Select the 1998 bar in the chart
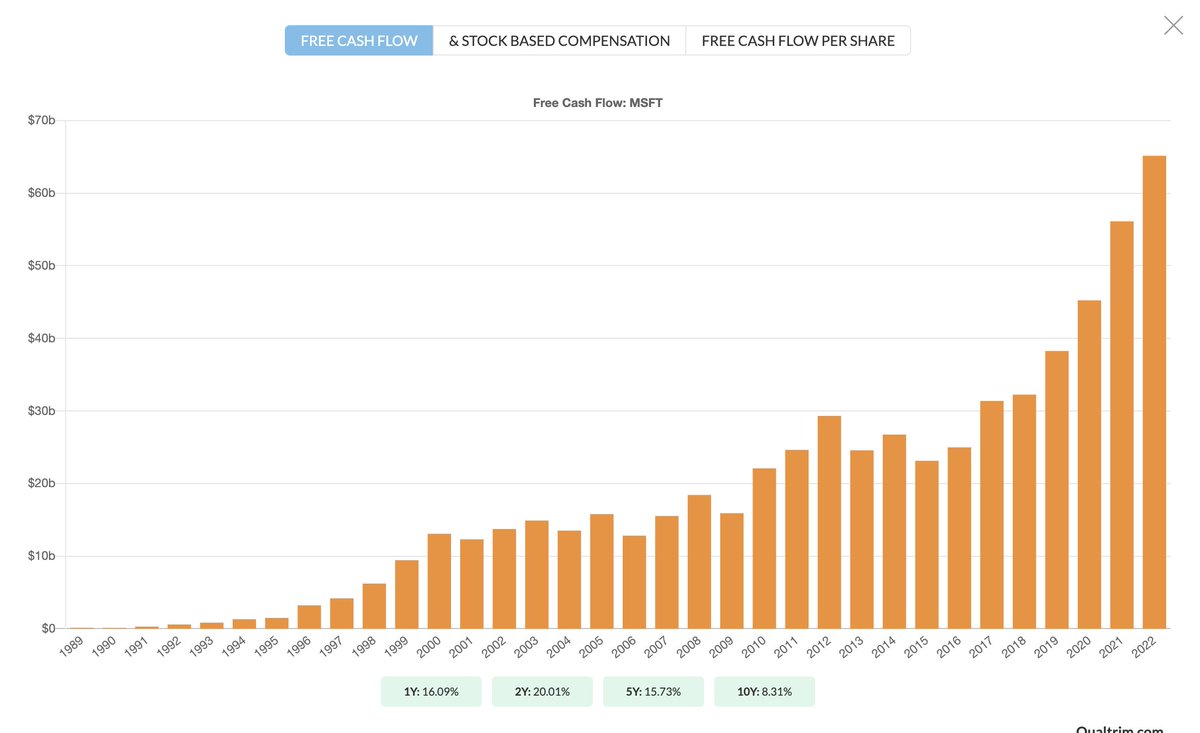 374,606
